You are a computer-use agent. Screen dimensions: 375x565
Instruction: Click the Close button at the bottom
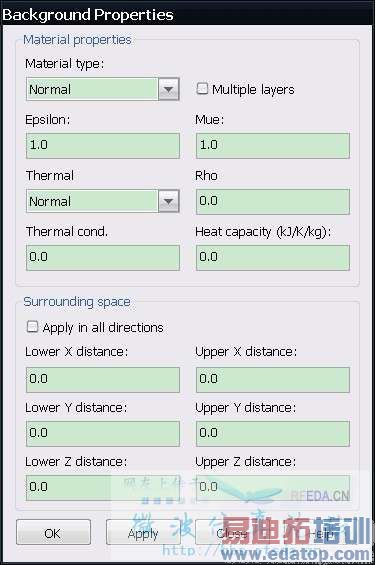point(232,533)
